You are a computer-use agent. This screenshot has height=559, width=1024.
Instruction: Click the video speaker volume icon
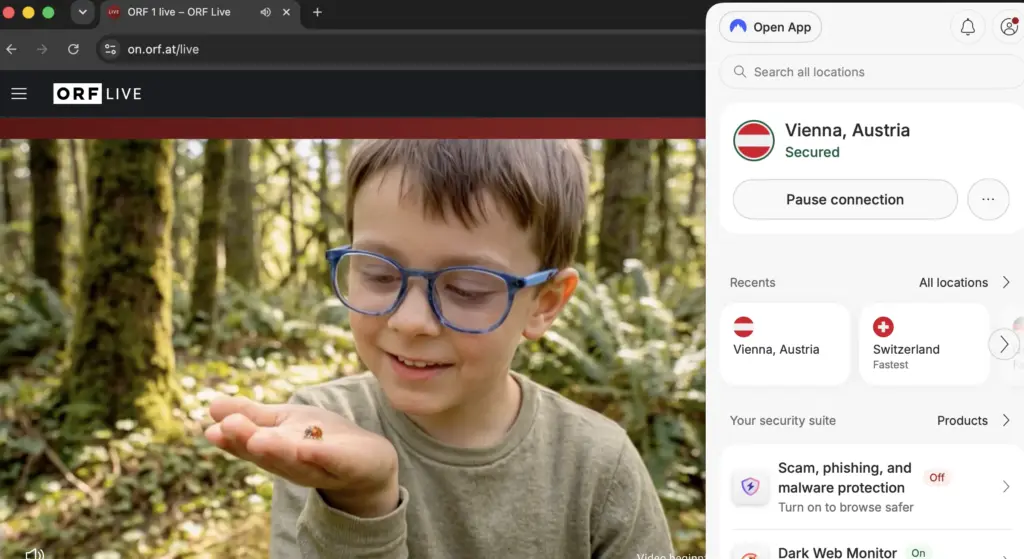coord(34,554)
